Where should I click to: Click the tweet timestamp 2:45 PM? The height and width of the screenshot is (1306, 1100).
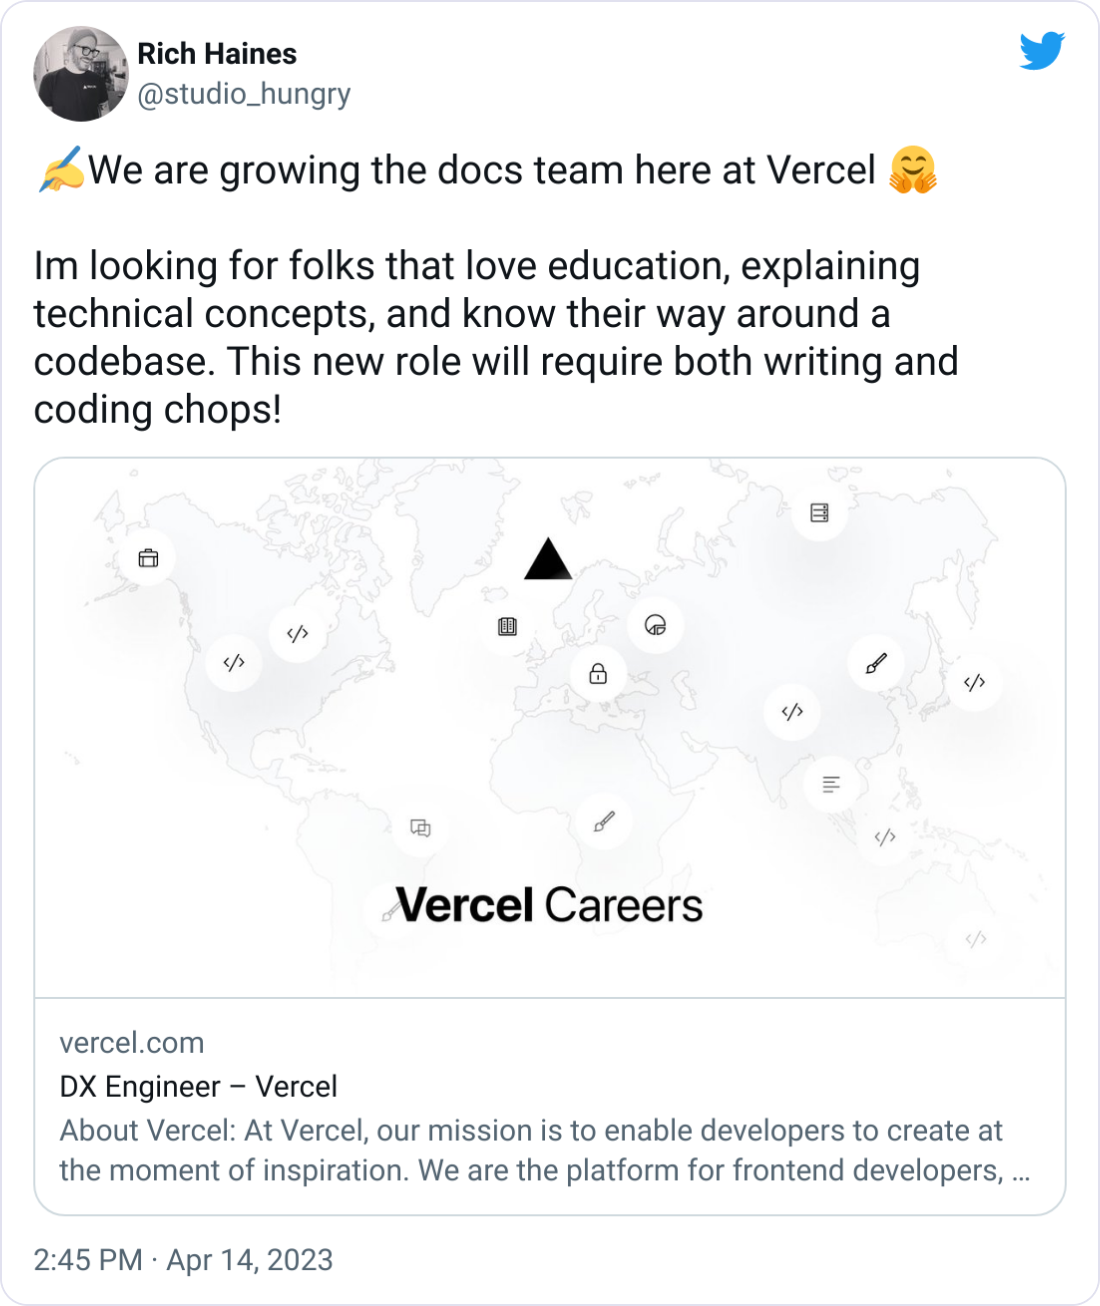[x=88, y=1261]
